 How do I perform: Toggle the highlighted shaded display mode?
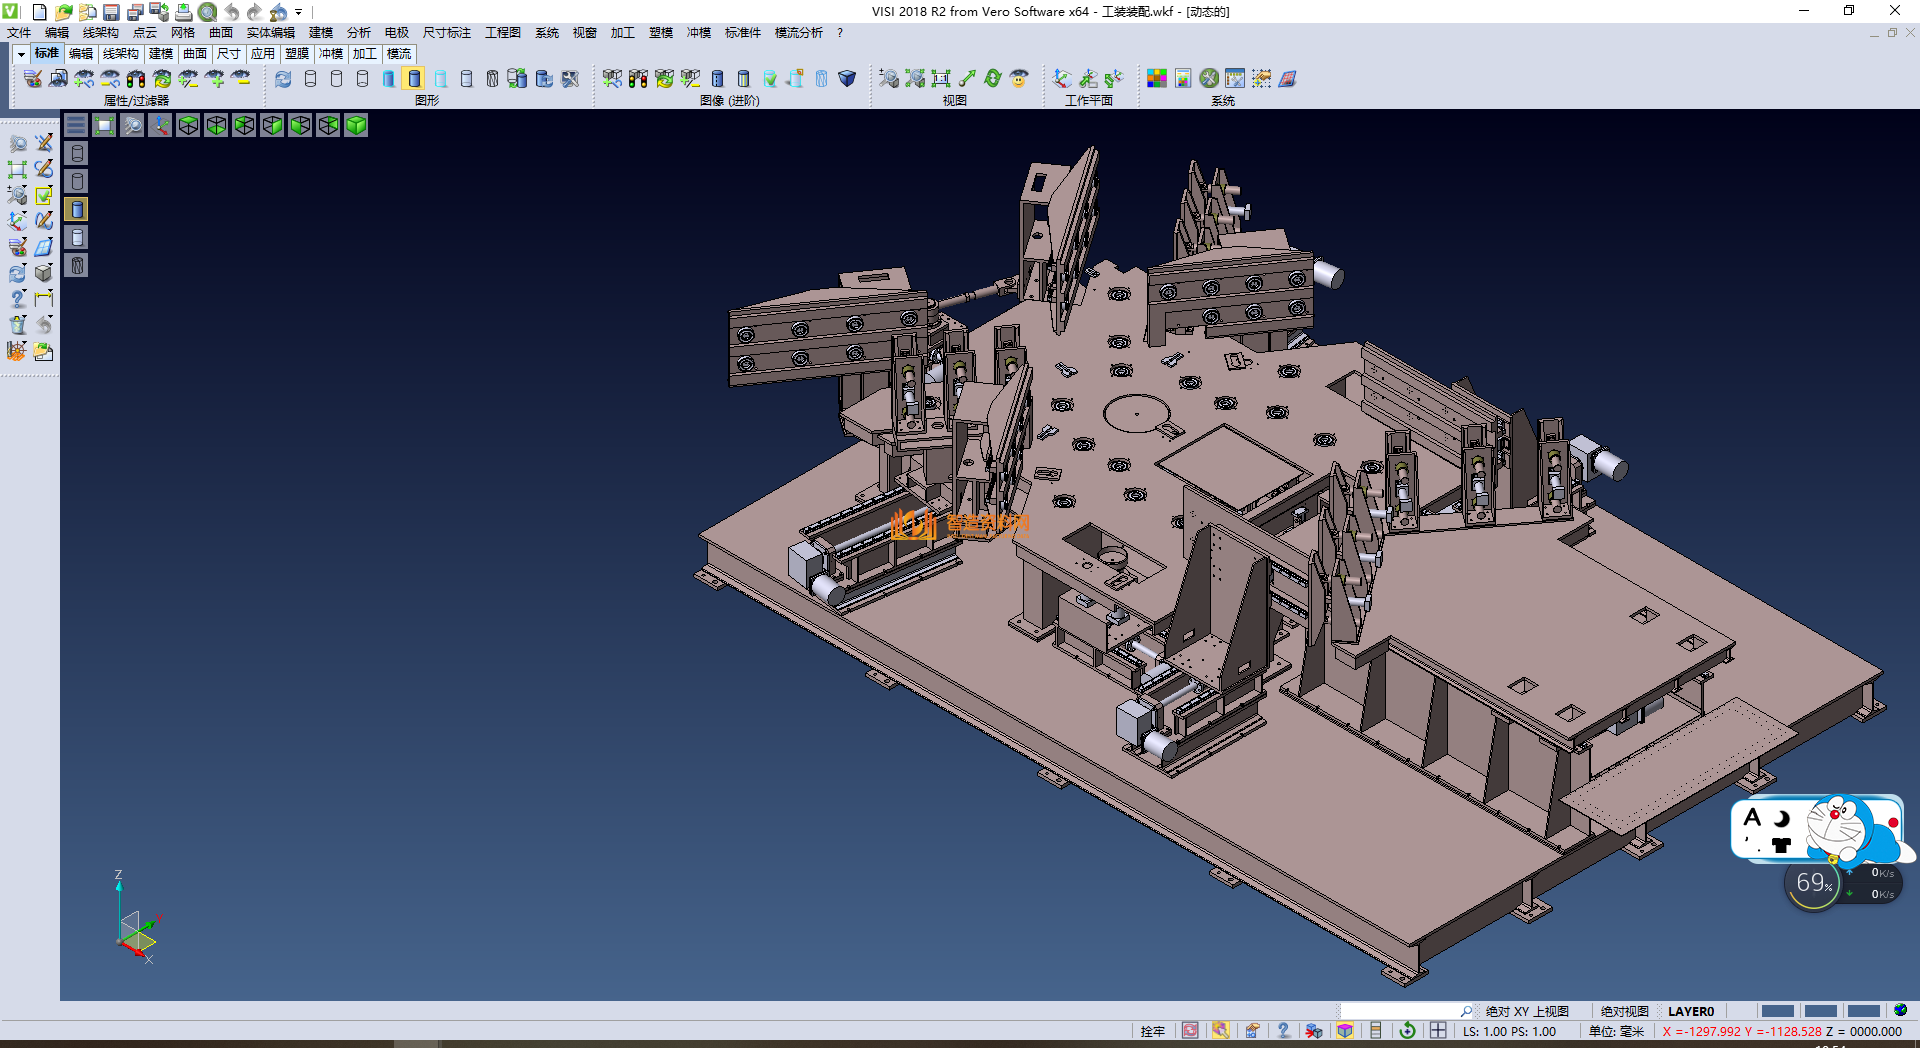coord(414,78)
